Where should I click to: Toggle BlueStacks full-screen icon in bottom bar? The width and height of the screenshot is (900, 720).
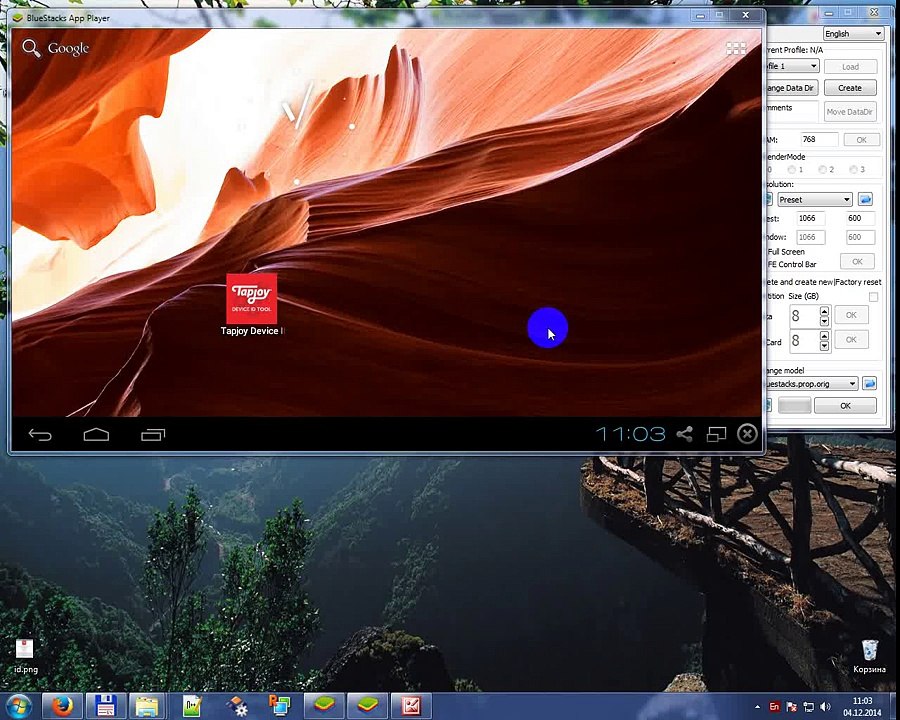716,434
